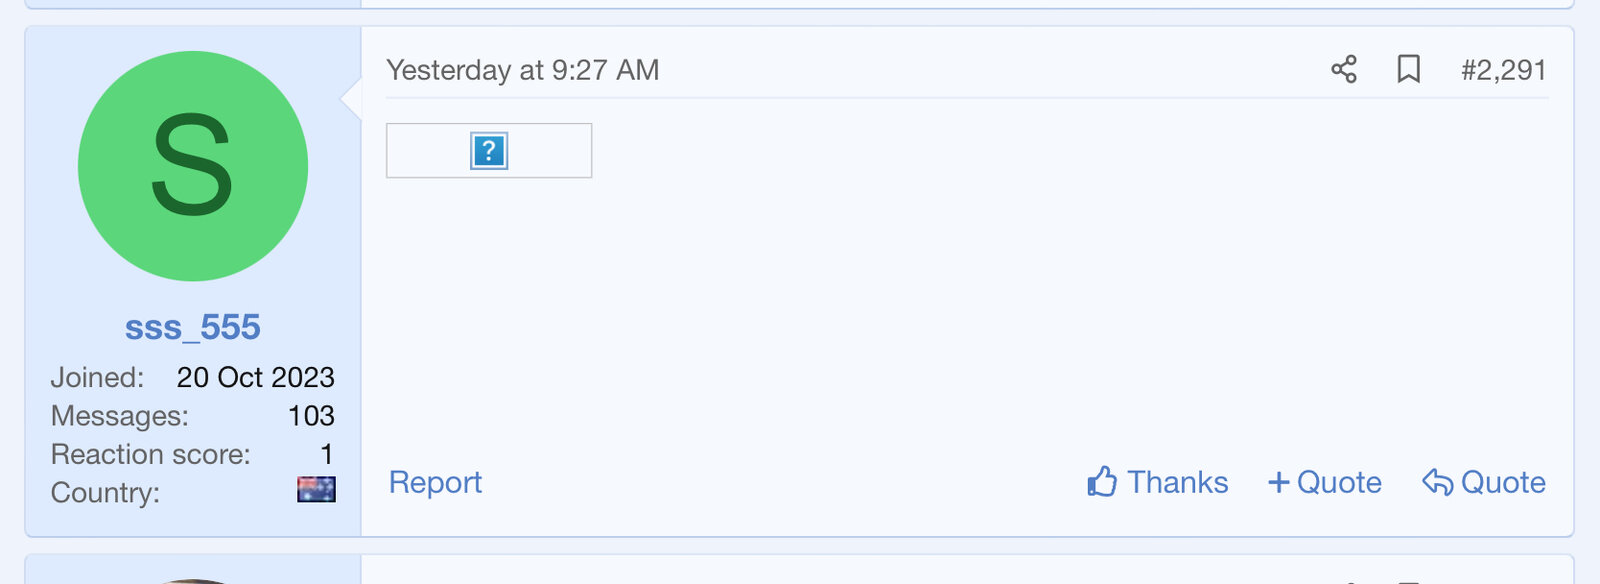View the user's 103 messages count
This screenshot has width=1600, height=584.
click(311, 416)
